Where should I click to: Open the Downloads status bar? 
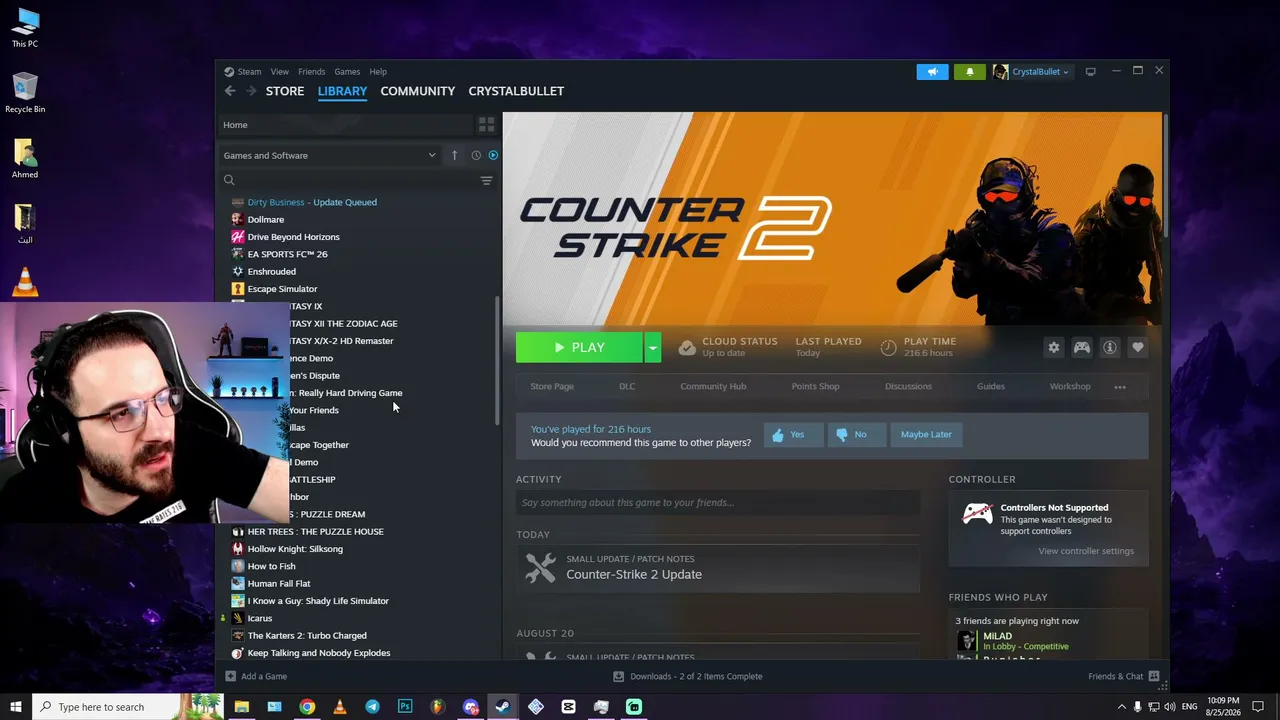click(x=688, y=677)
